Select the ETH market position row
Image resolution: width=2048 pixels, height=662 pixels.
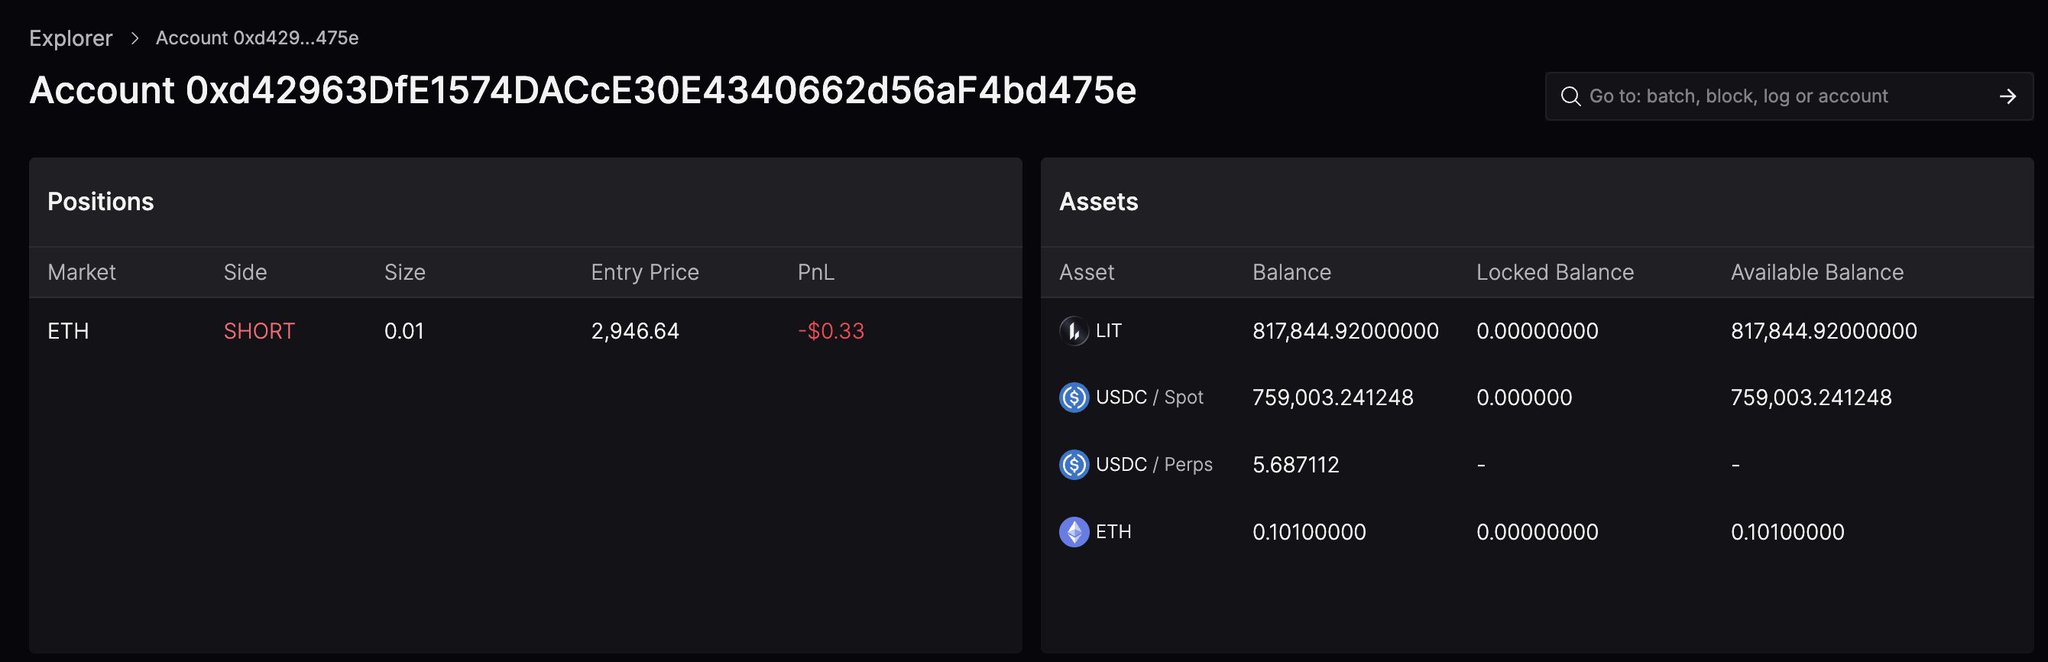coord(68,331)
